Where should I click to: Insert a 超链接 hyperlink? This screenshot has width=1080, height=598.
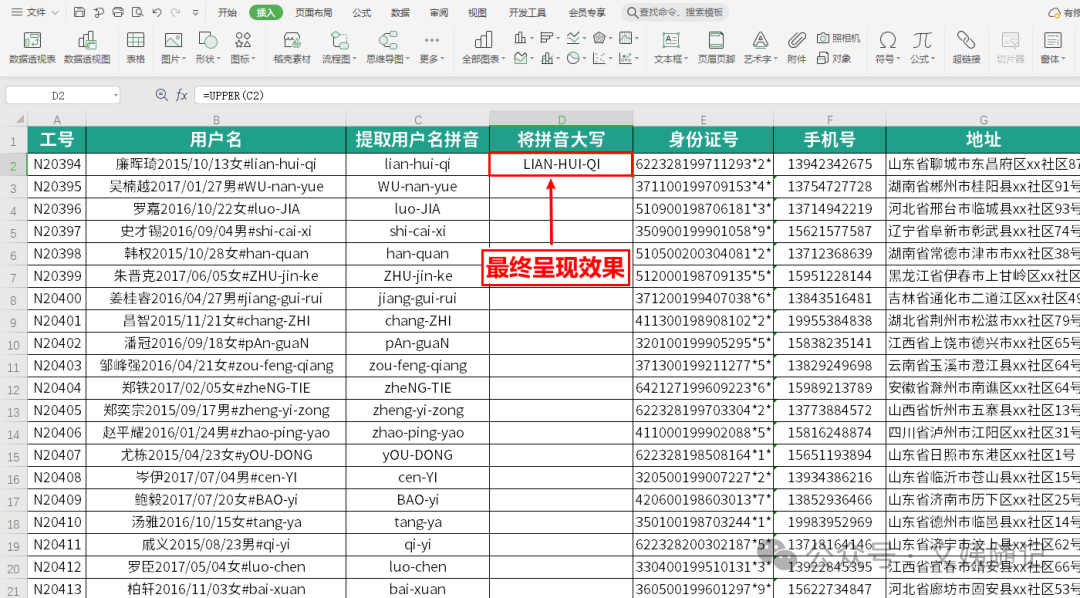pyautogui.click(x=966, y=48)
